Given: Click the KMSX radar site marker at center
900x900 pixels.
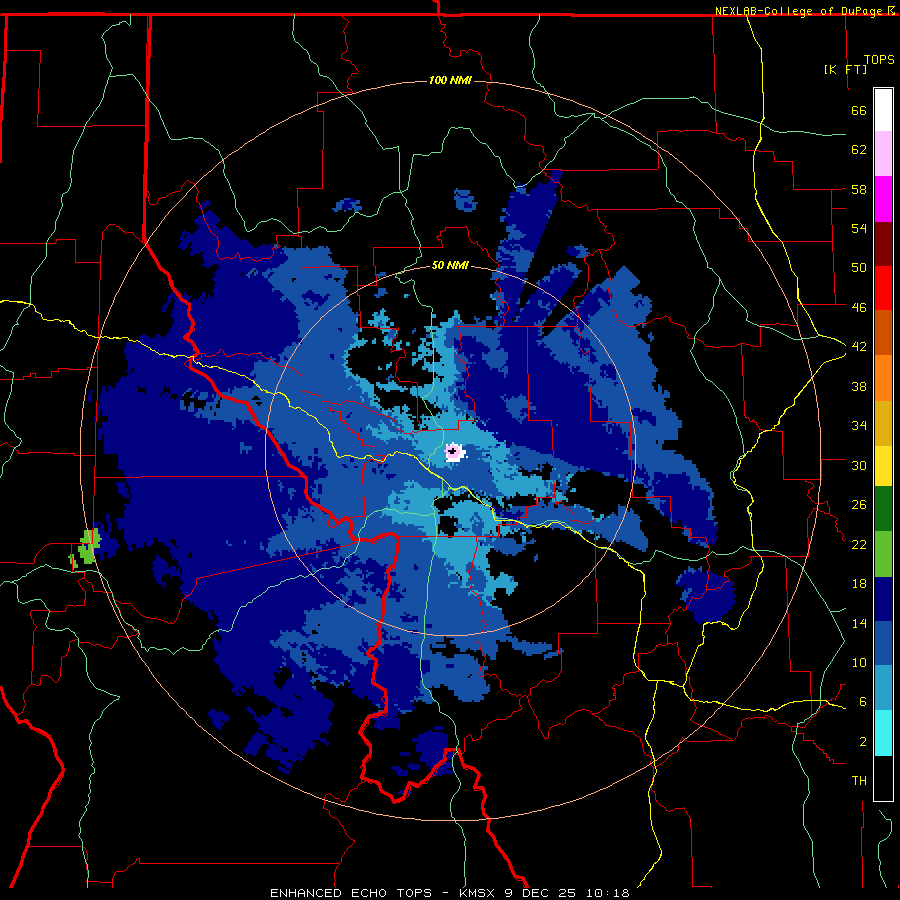Looking at the screenshot, I should [x=454, y=452].
